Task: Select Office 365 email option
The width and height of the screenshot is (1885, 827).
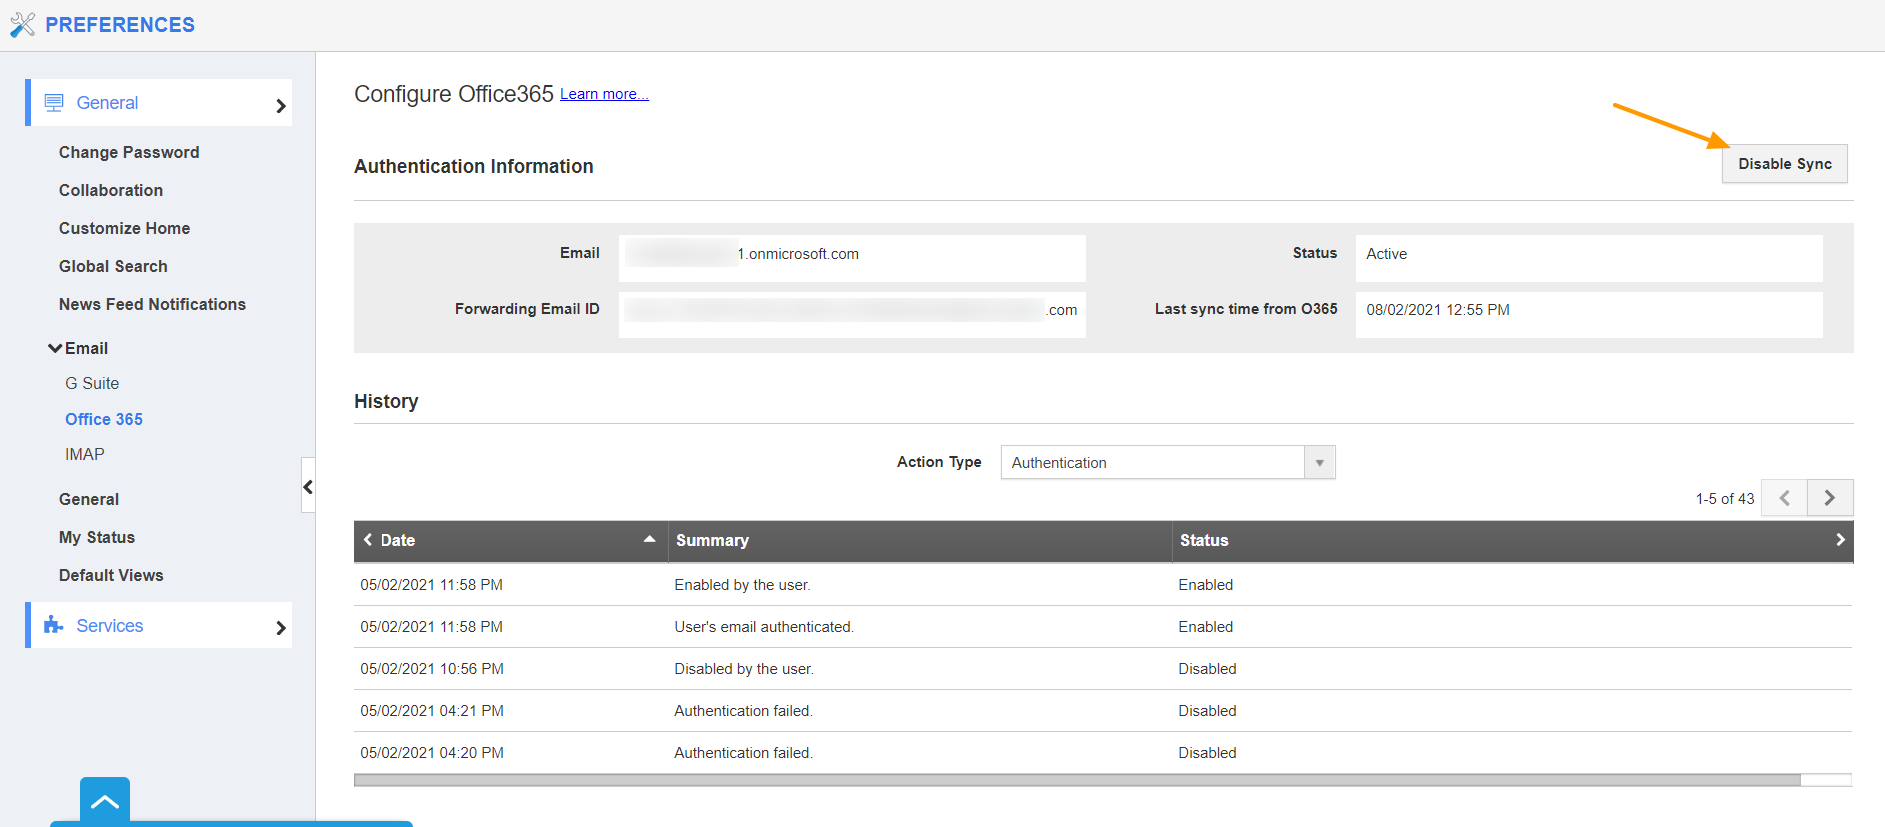Action: (104, 419)
